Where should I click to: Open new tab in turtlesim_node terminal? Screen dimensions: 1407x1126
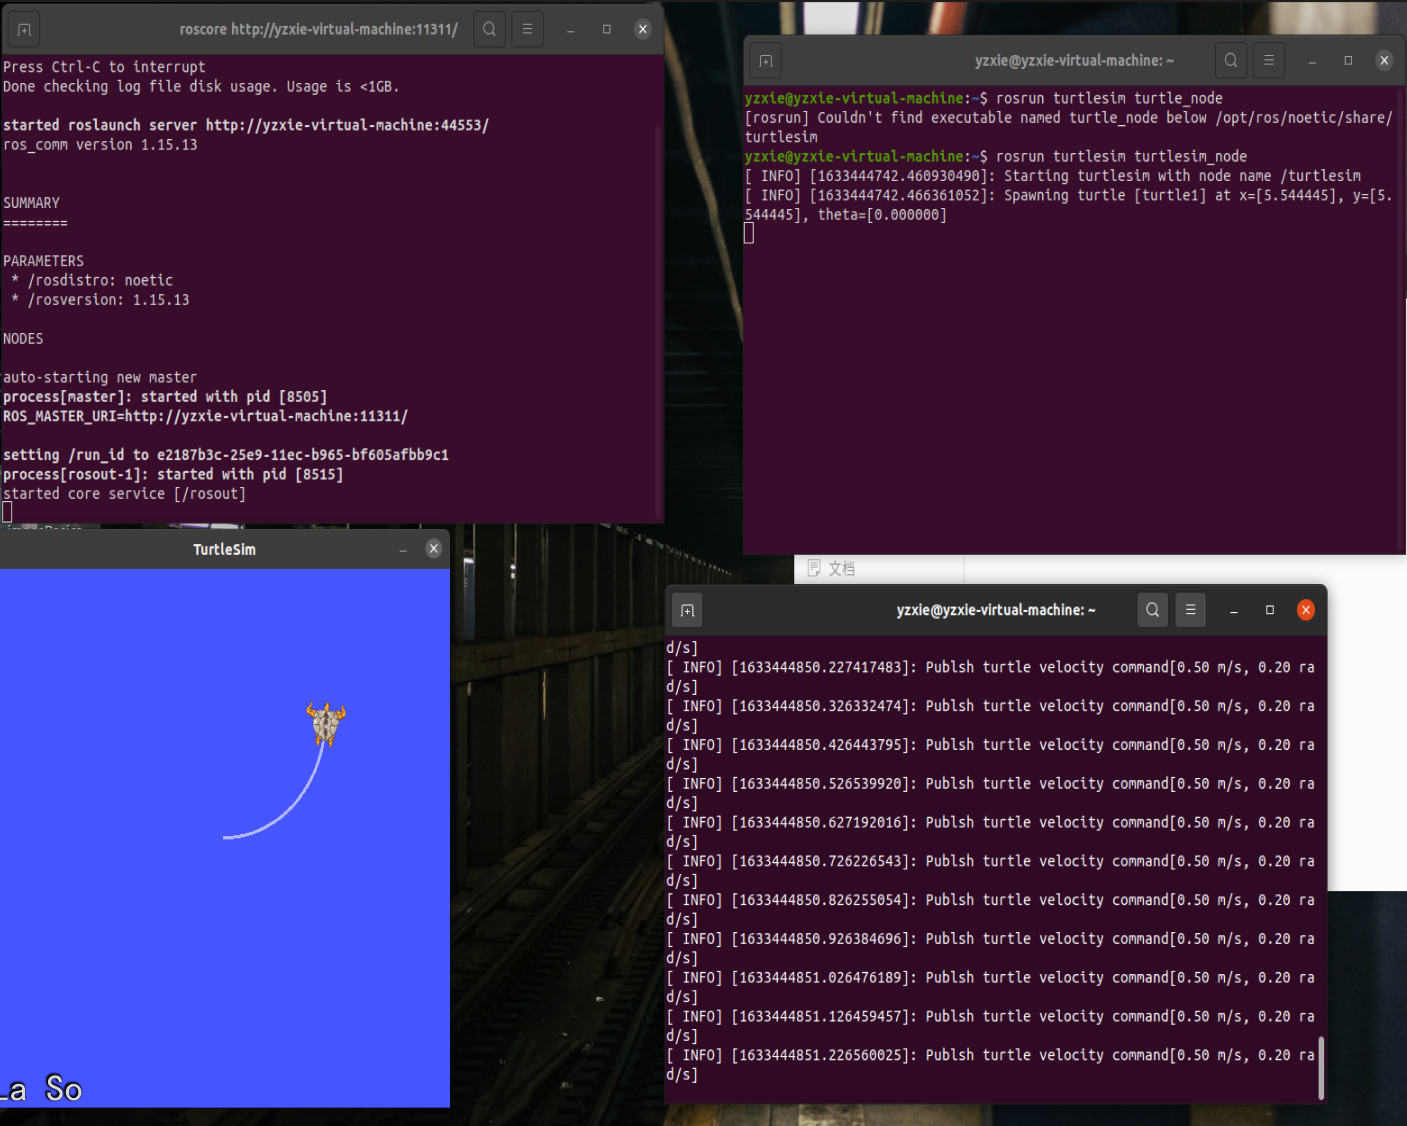point(766,61)
